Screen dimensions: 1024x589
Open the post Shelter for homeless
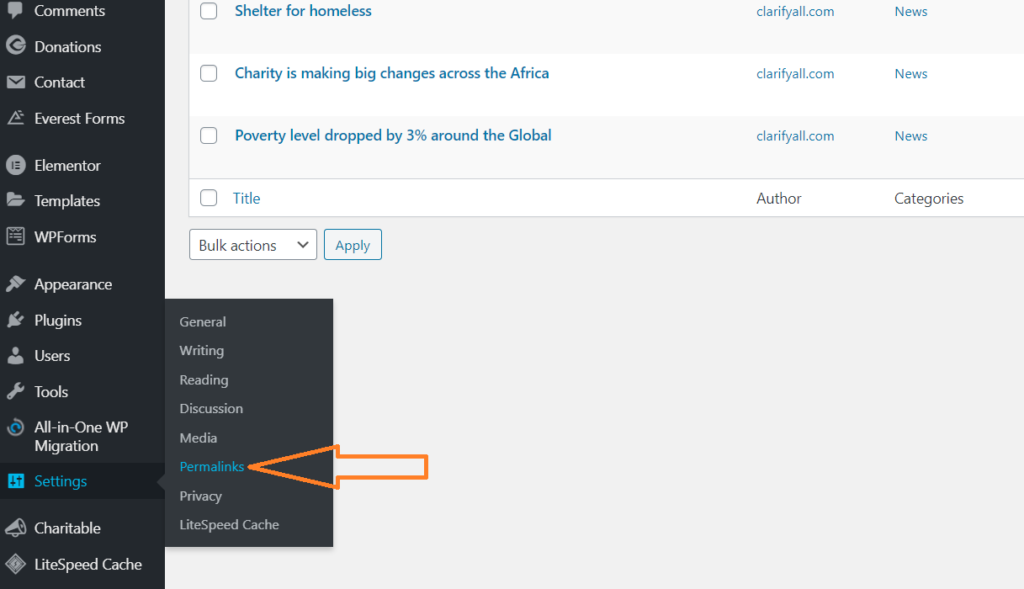(303, 10)
